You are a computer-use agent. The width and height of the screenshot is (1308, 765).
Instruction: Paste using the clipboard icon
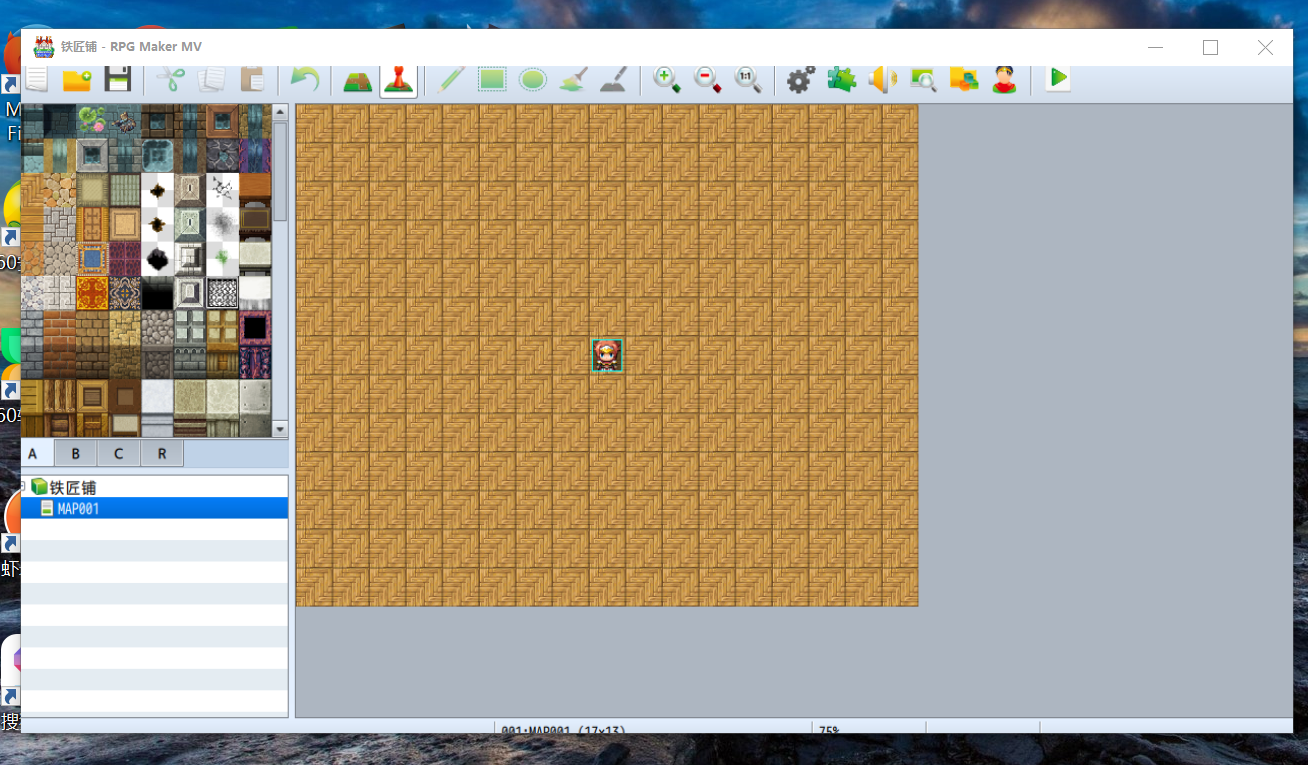(252, 79)
